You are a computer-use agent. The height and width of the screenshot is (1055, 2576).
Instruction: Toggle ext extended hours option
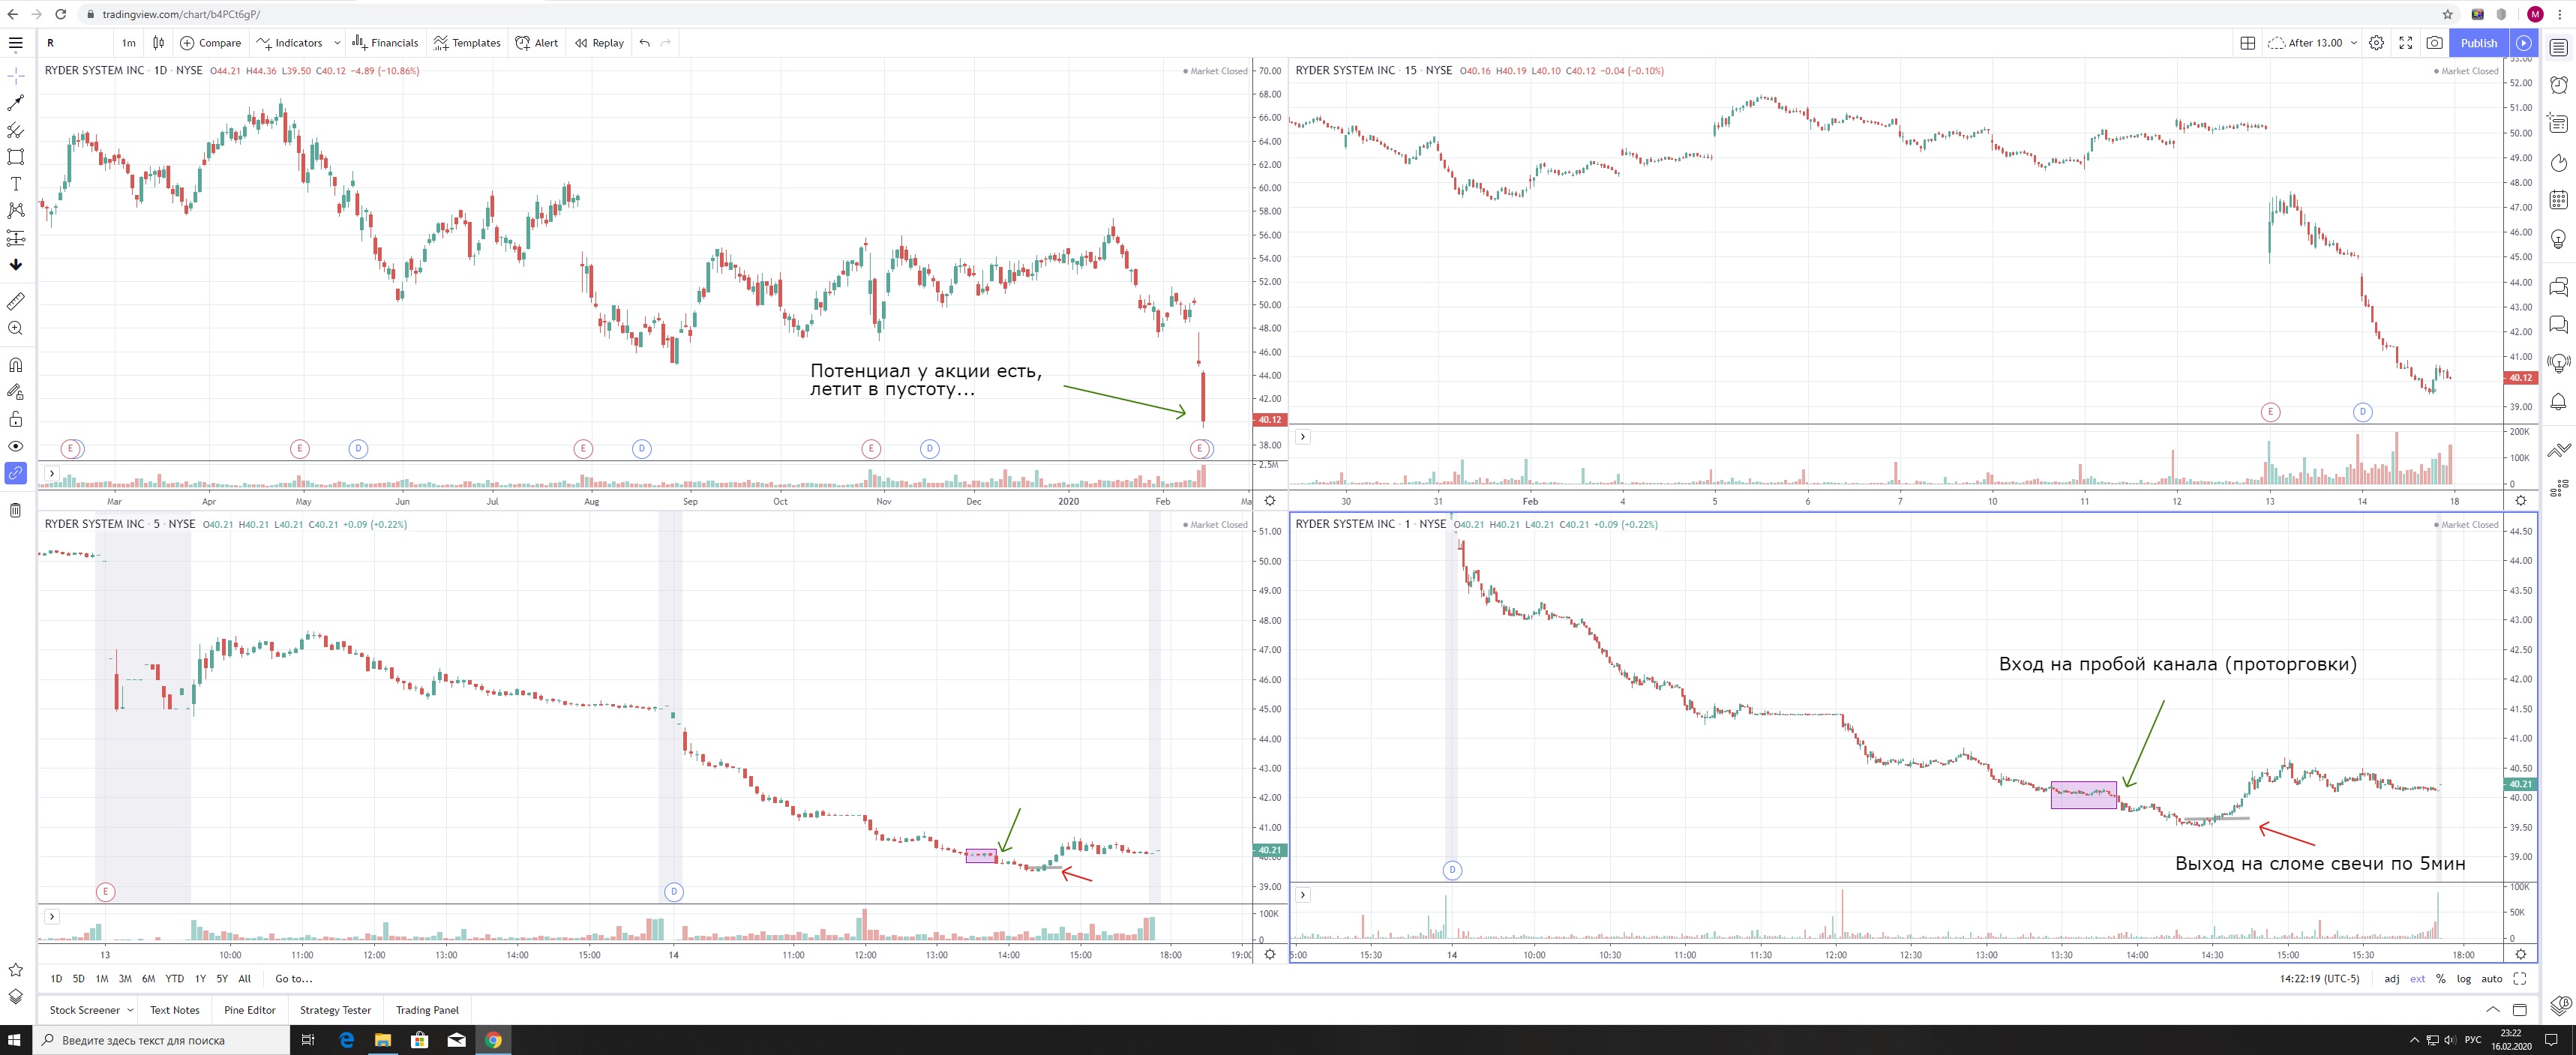pyautogui.click(x=2417, y=979)
